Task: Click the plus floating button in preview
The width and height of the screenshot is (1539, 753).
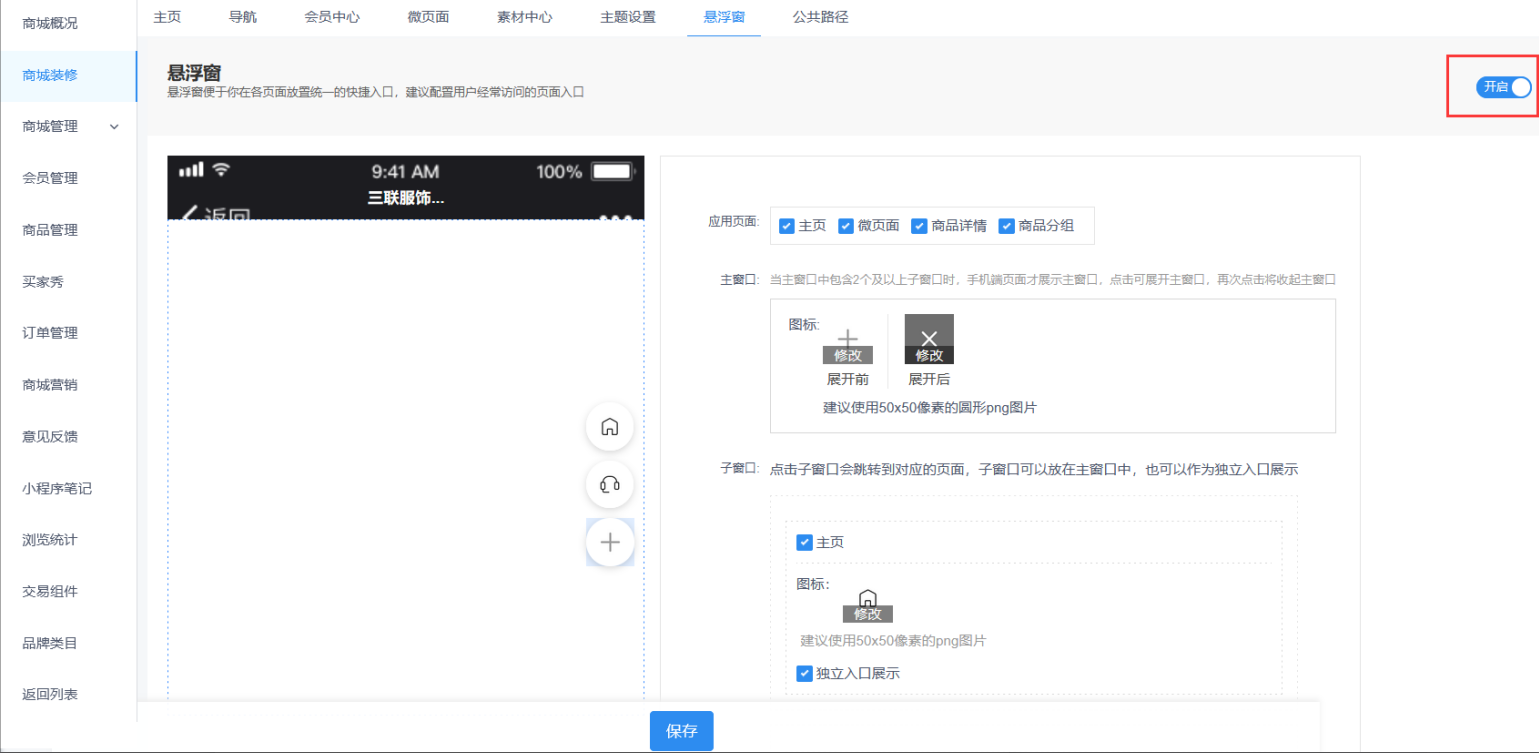Action: pyautogui.click(x=609, y=543)
